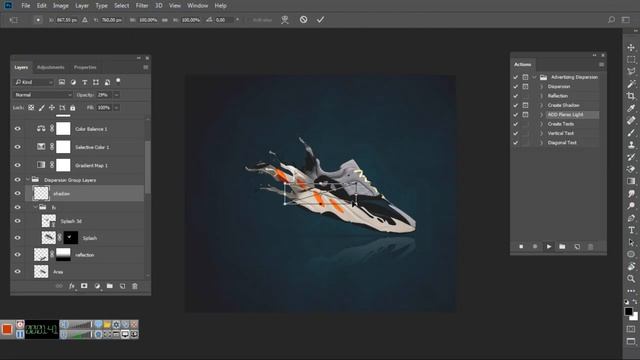Open the File menu

click(x=26, y=6)
